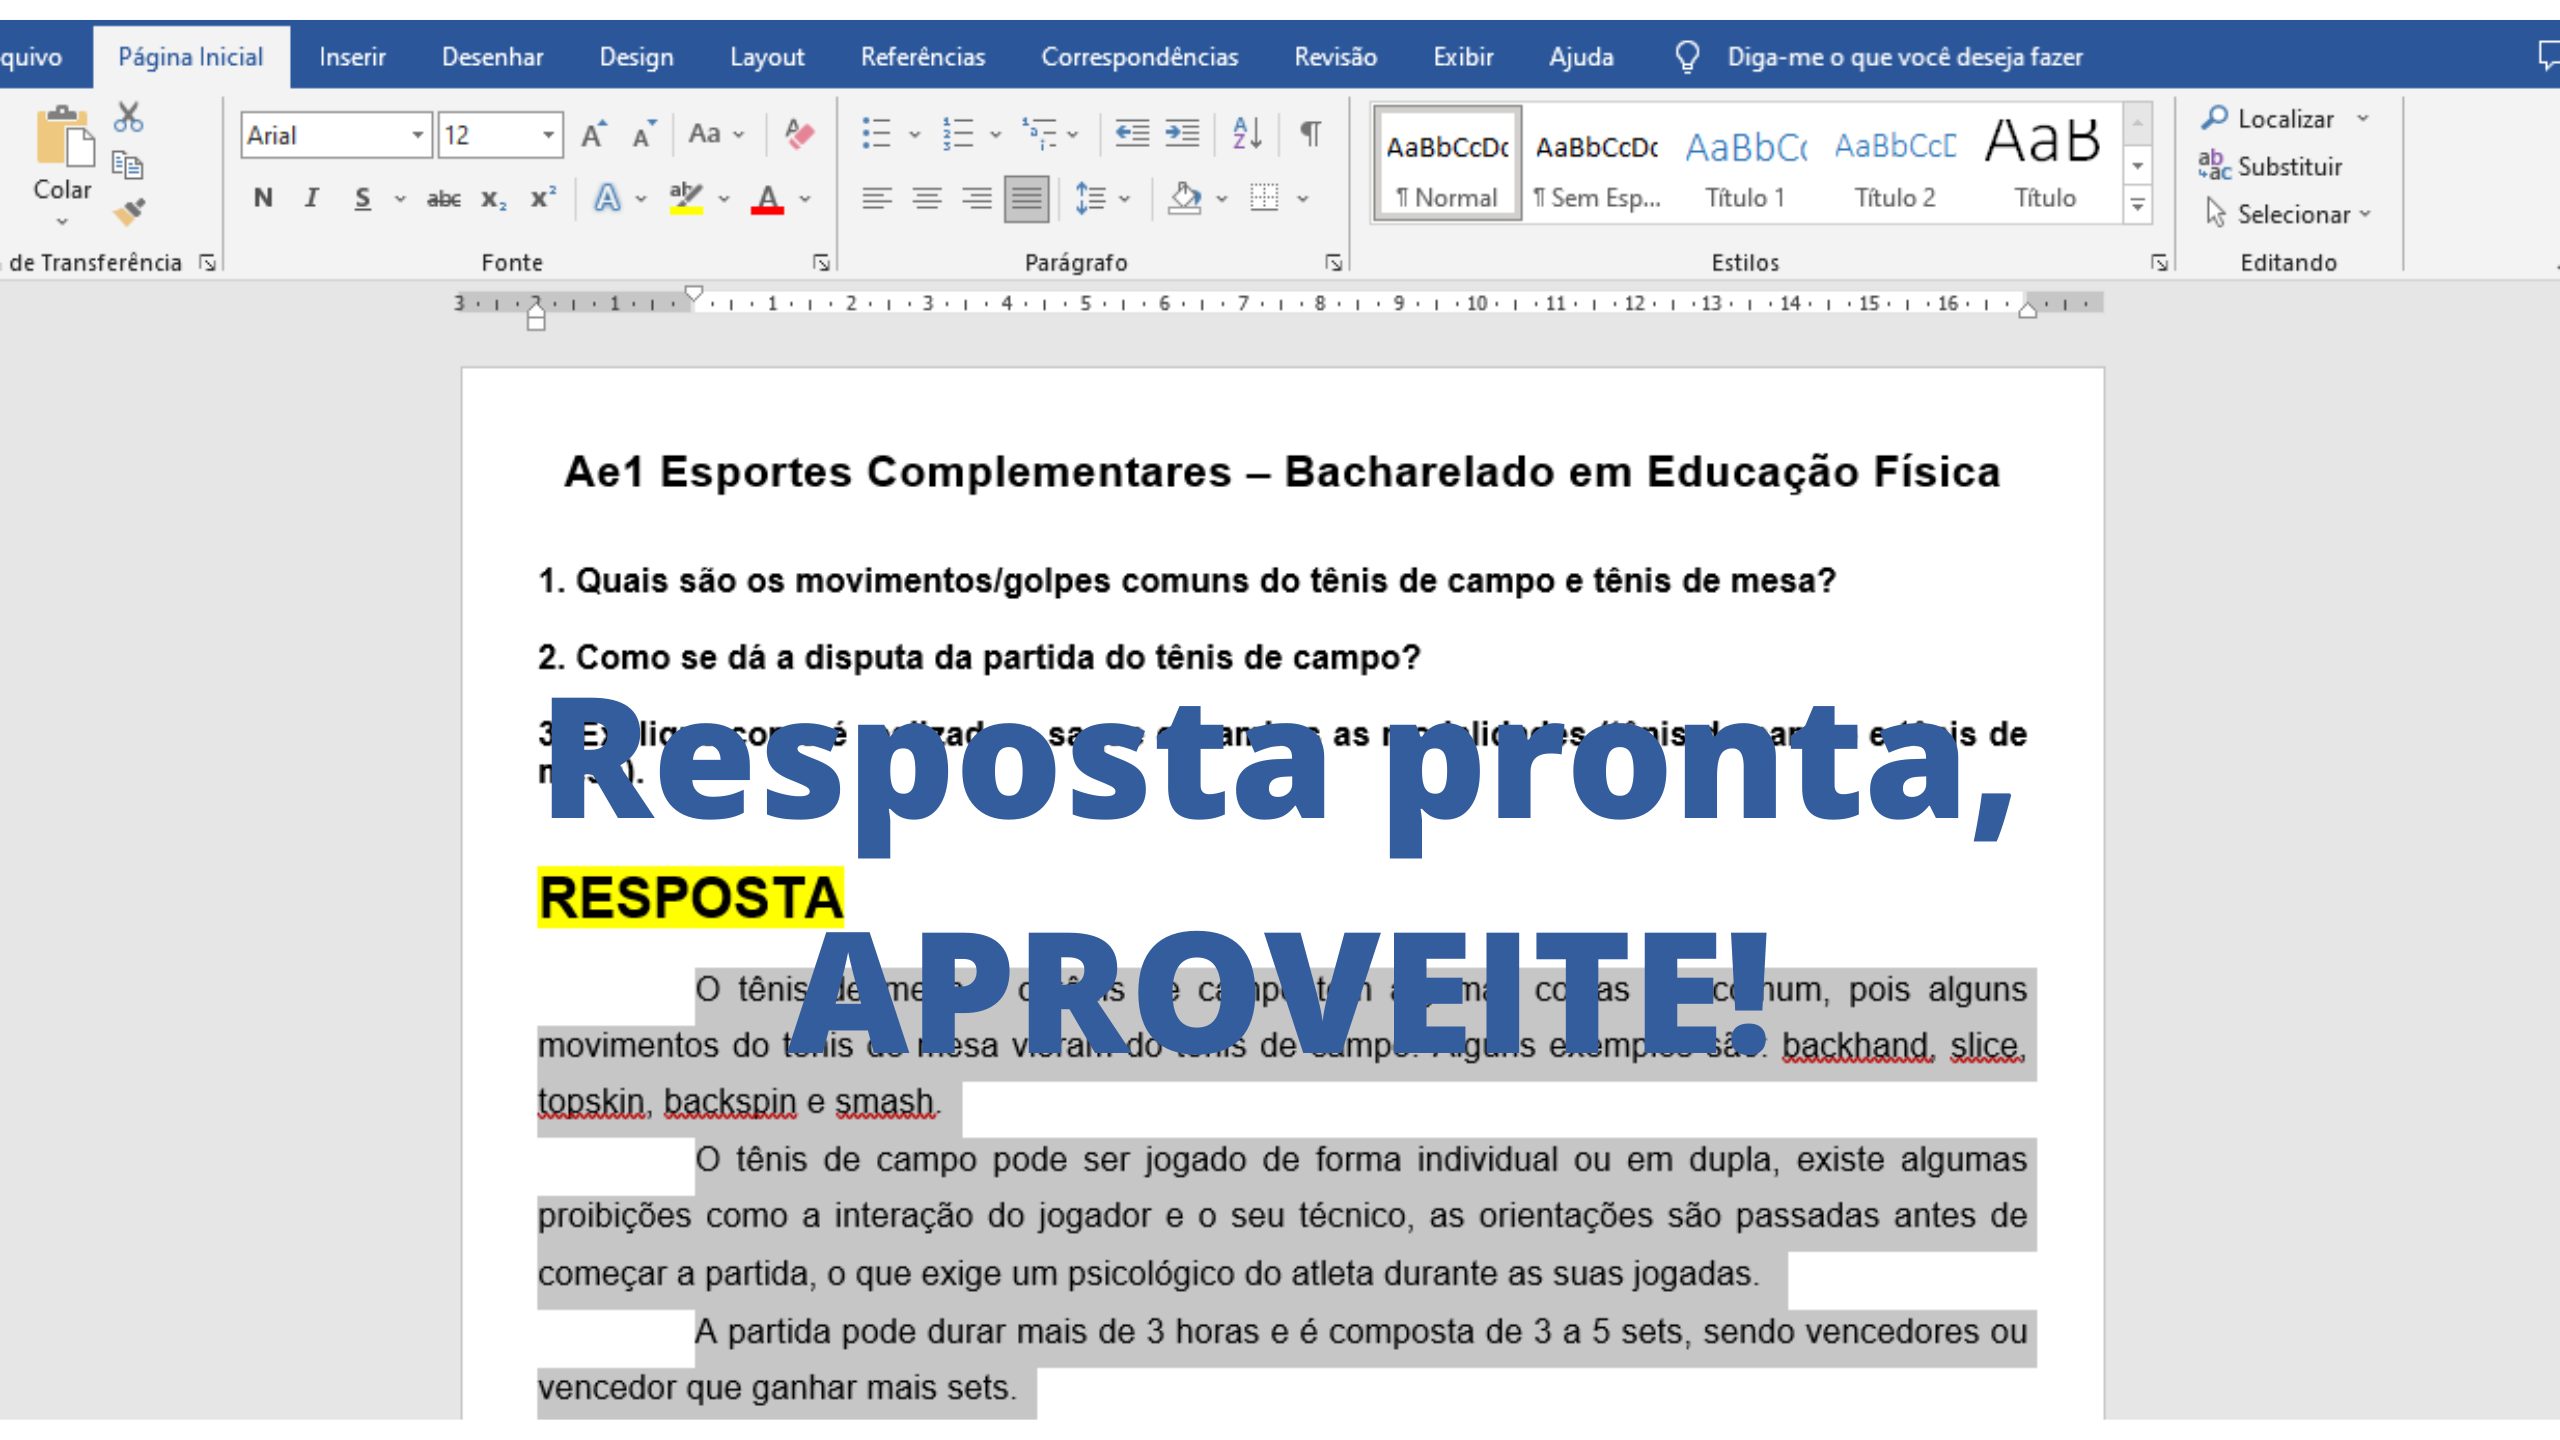Click the numbered list icon
The image size is (2560, 1440).
(958, 133)
